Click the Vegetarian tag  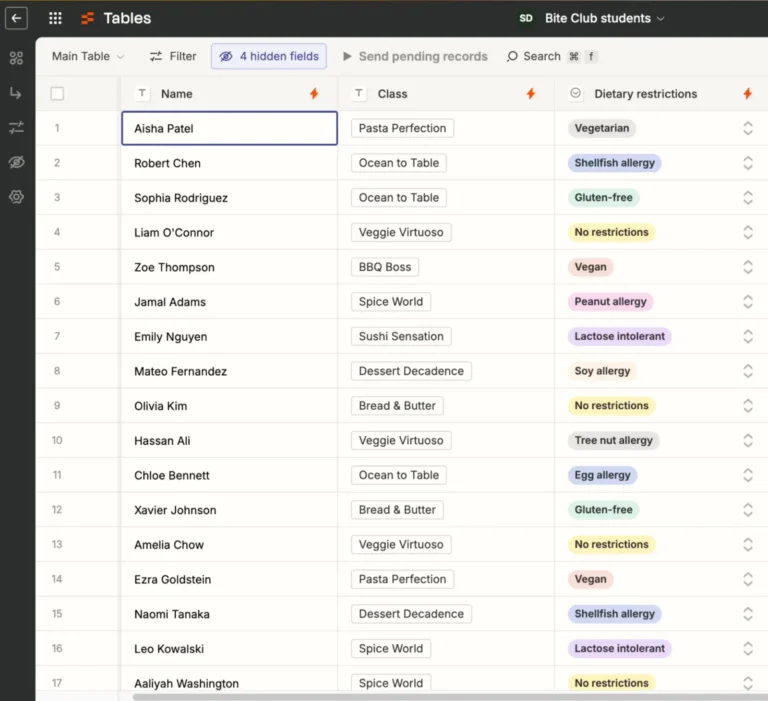click(601, 128)
